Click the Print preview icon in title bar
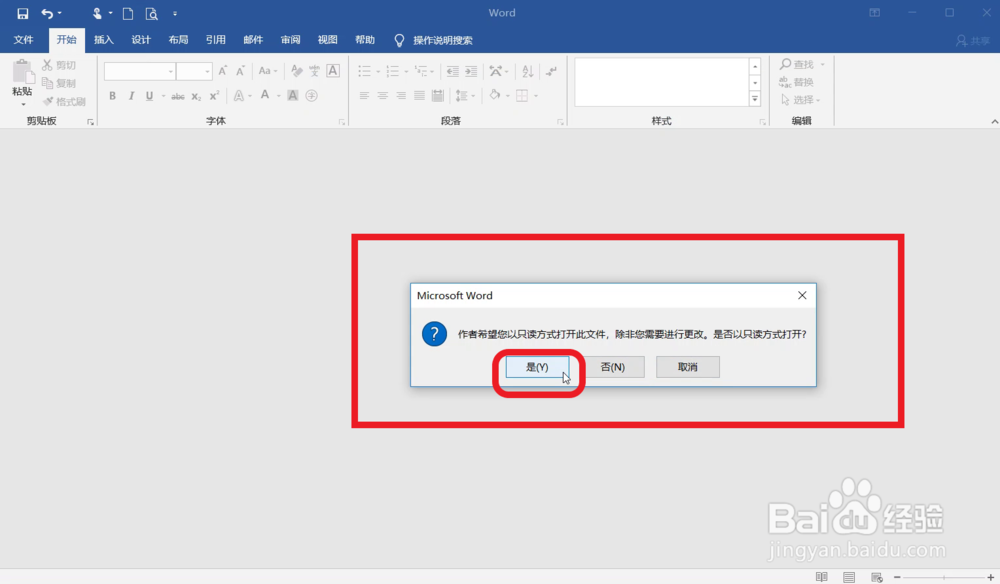Screen dimensions: 1000x584 point(151,13)
